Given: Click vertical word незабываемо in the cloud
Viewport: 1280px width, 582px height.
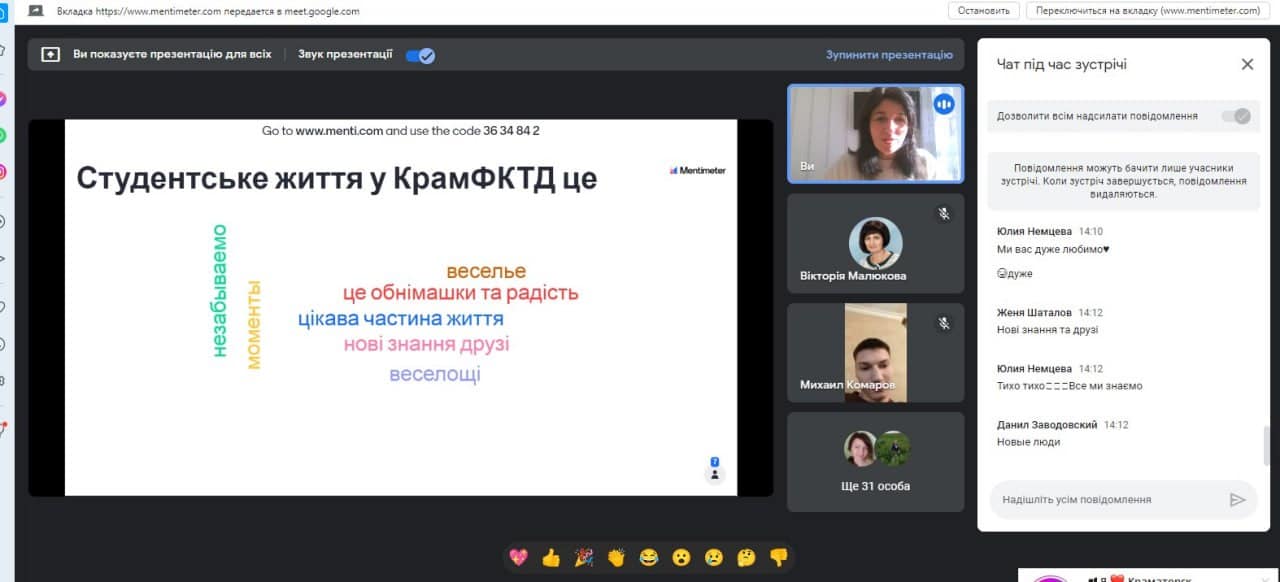Looking at the screenshot, I should 219,291.
